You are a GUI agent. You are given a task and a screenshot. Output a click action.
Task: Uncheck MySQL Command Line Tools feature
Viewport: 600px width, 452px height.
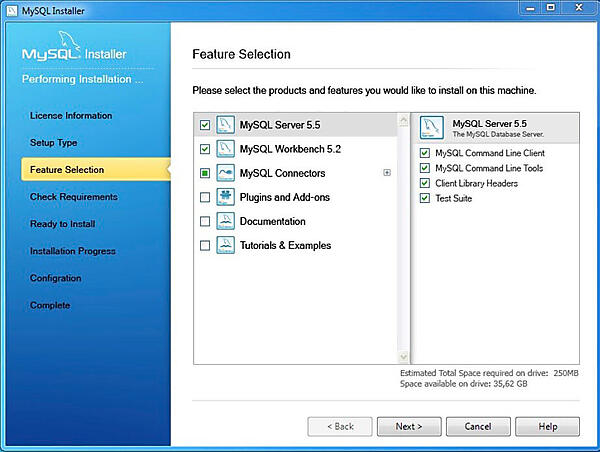coord(425,168)
